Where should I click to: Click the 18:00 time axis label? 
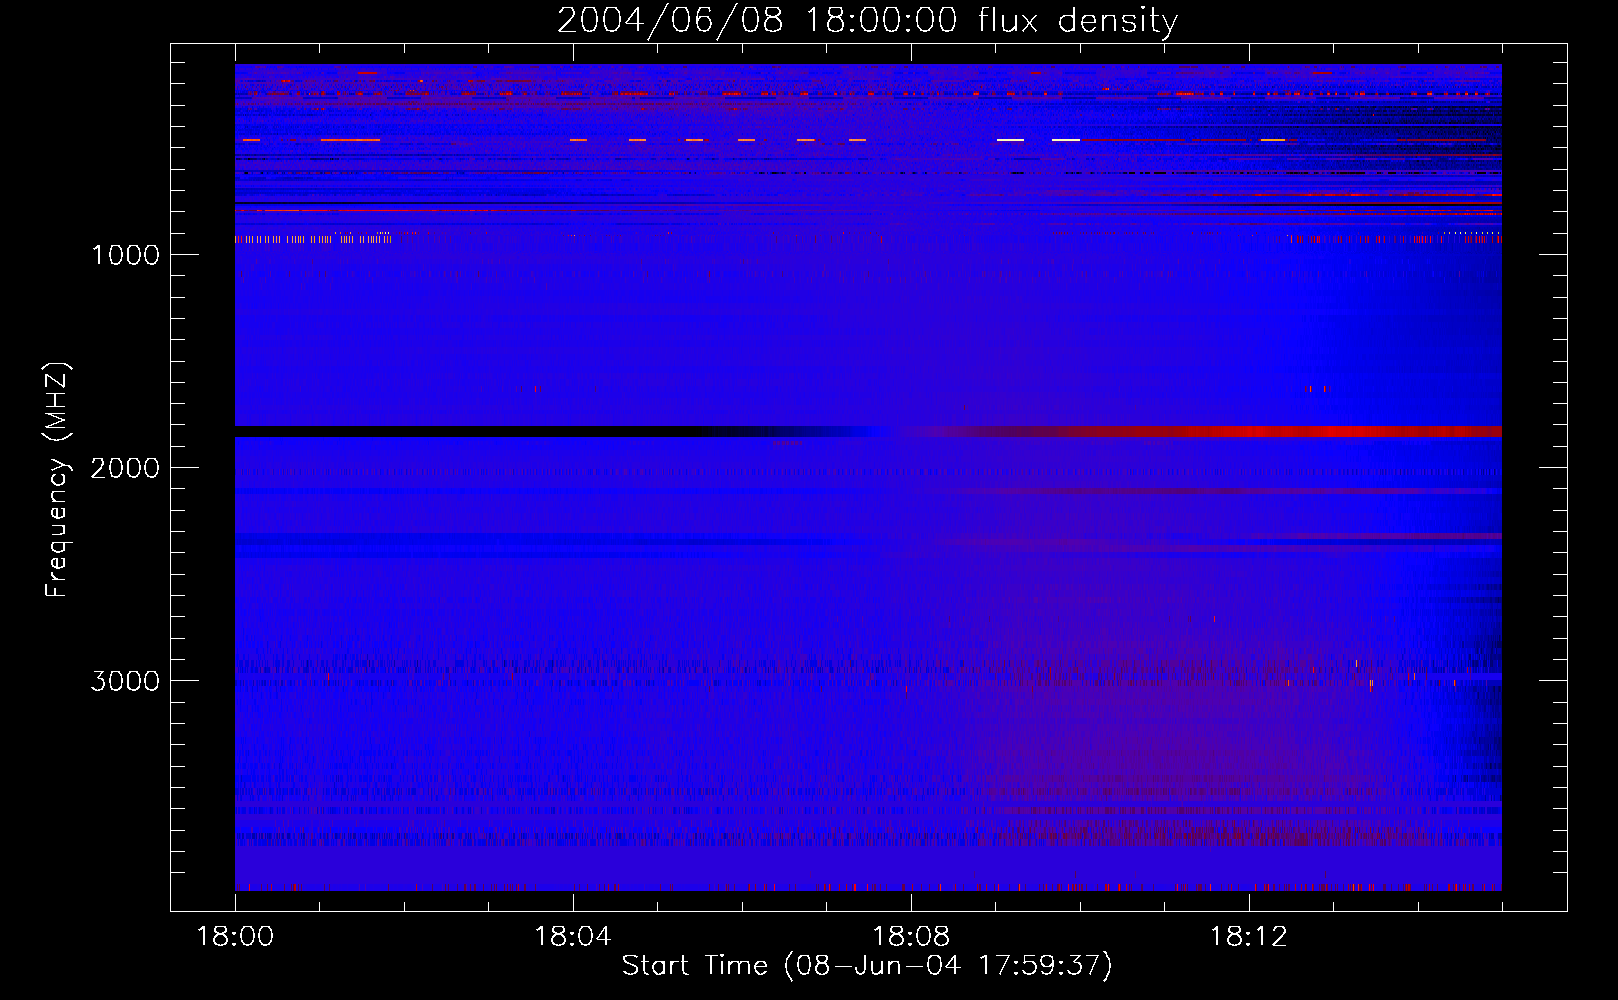[235, 937]
